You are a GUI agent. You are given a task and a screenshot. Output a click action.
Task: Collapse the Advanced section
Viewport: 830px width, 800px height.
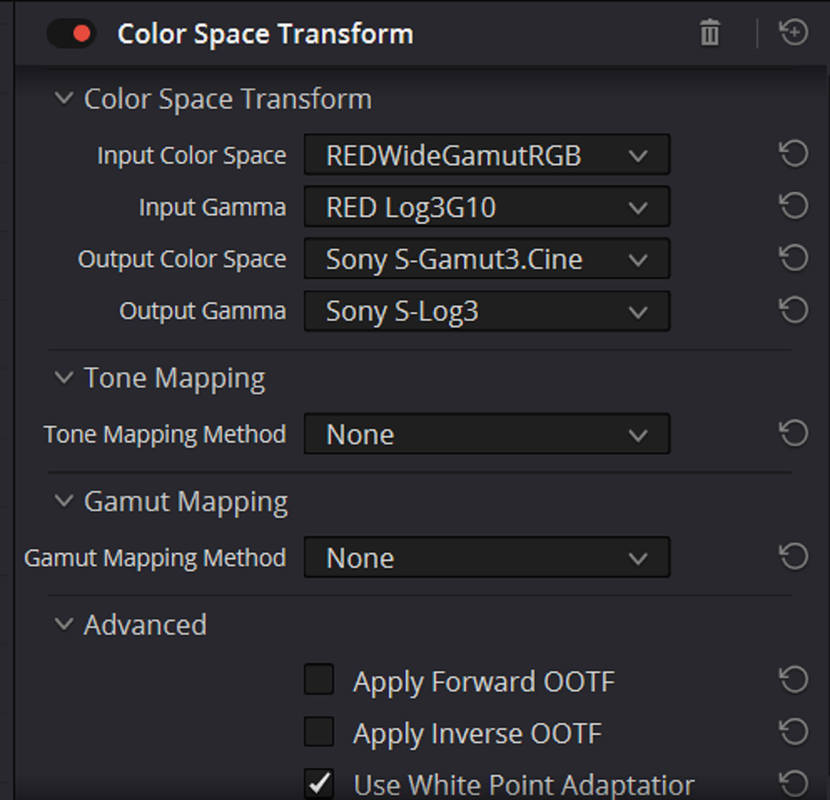[64, 624]
